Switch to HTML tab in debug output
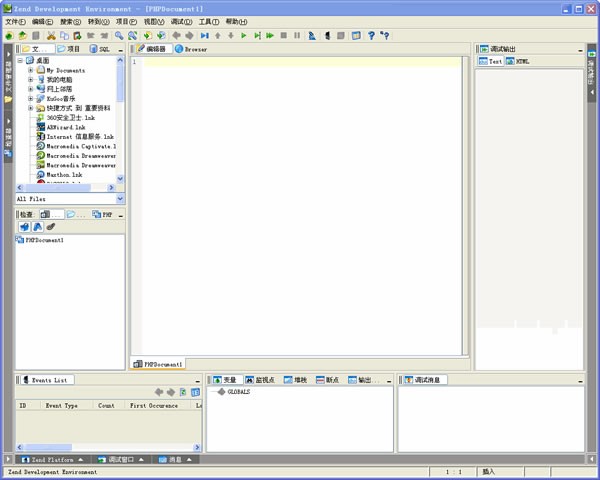 (x=518, y=61)
